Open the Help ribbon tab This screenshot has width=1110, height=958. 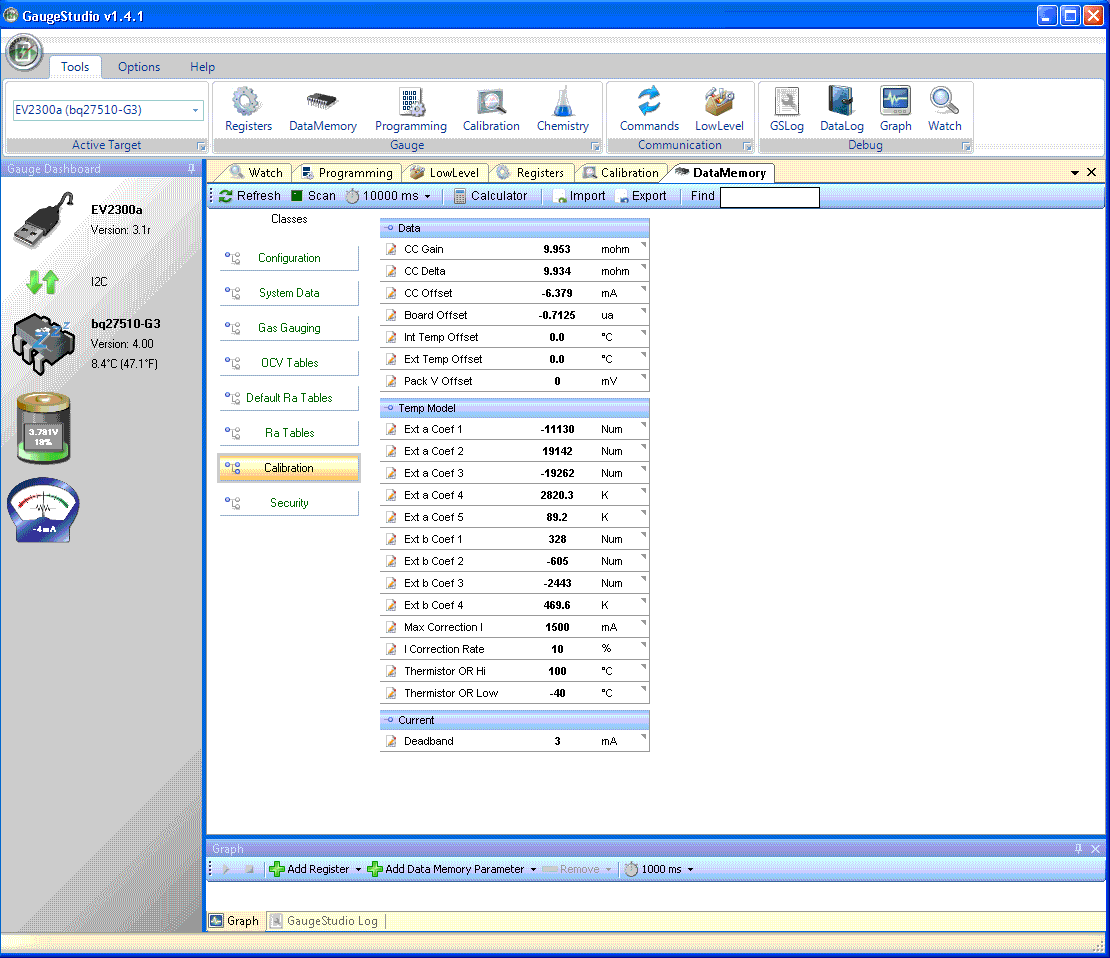[202, 67]
